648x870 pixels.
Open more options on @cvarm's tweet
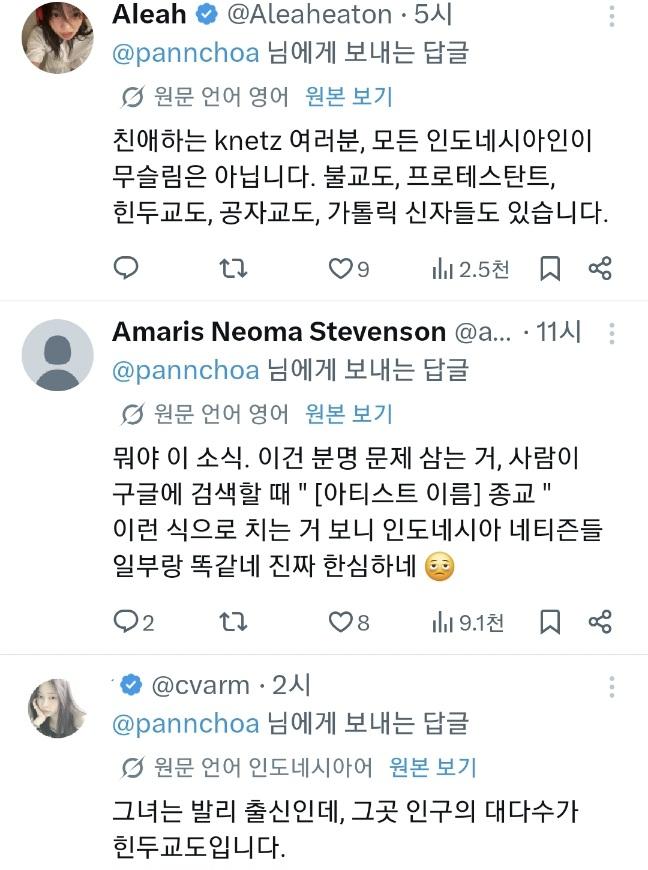pos(611,687)
